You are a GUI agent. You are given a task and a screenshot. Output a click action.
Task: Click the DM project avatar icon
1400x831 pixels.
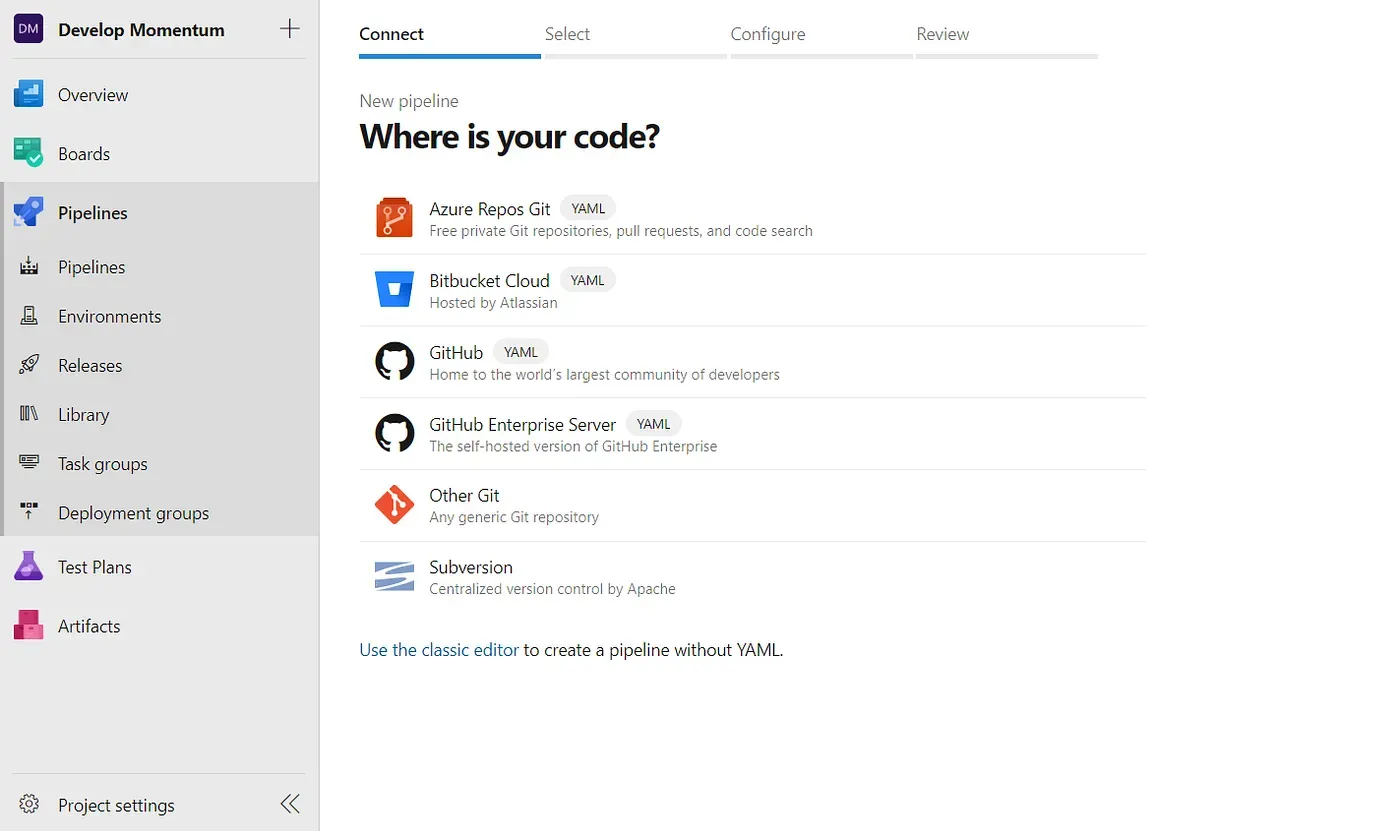point(28,29)
